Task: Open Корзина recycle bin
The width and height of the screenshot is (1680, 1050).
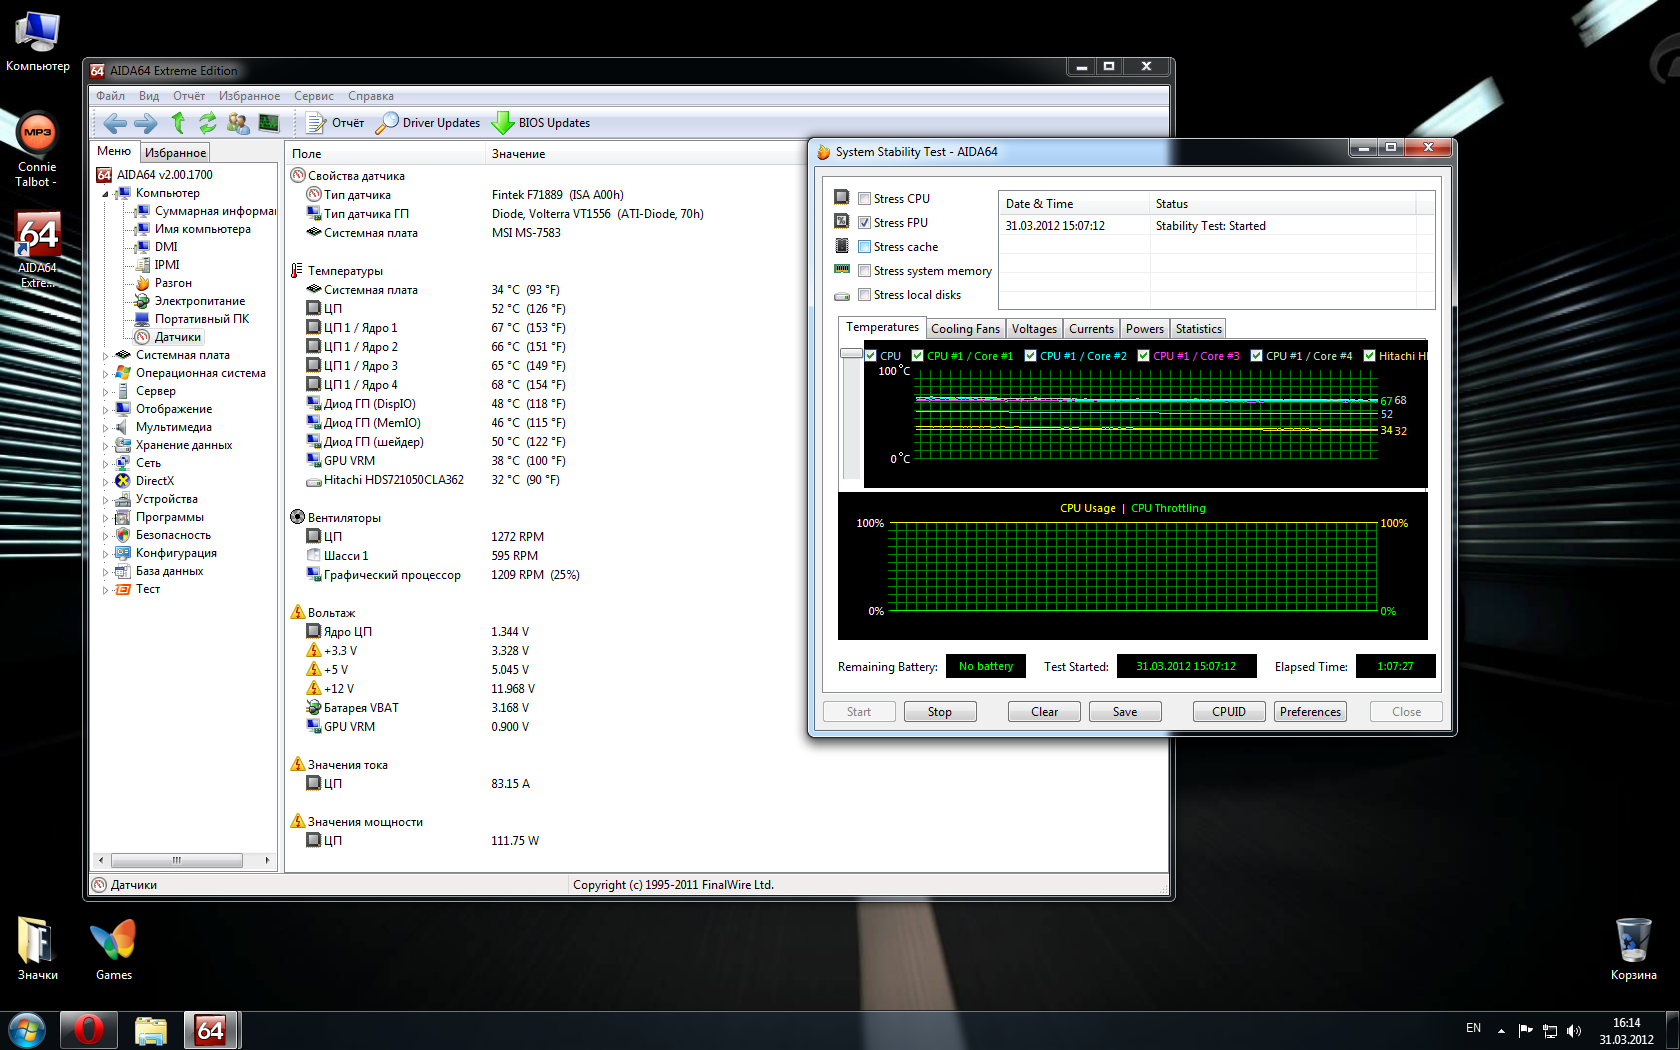Action: tap(1633, 950)
